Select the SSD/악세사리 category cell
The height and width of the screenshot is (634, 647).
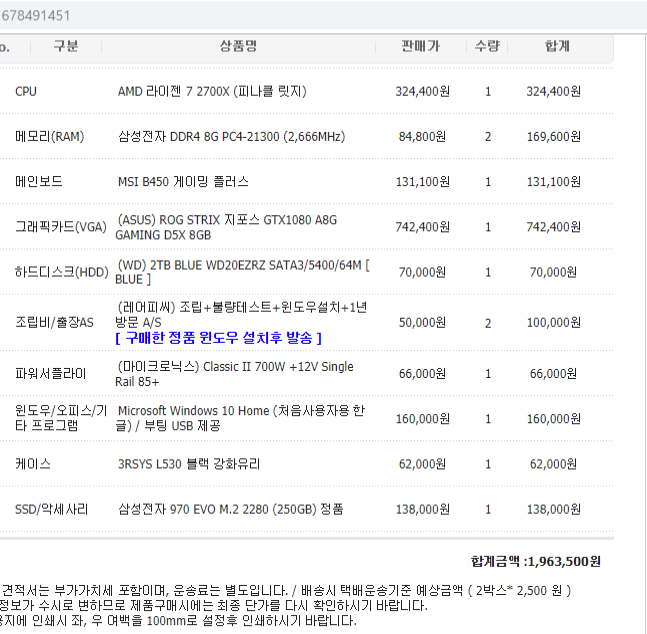tap(52, 509)
